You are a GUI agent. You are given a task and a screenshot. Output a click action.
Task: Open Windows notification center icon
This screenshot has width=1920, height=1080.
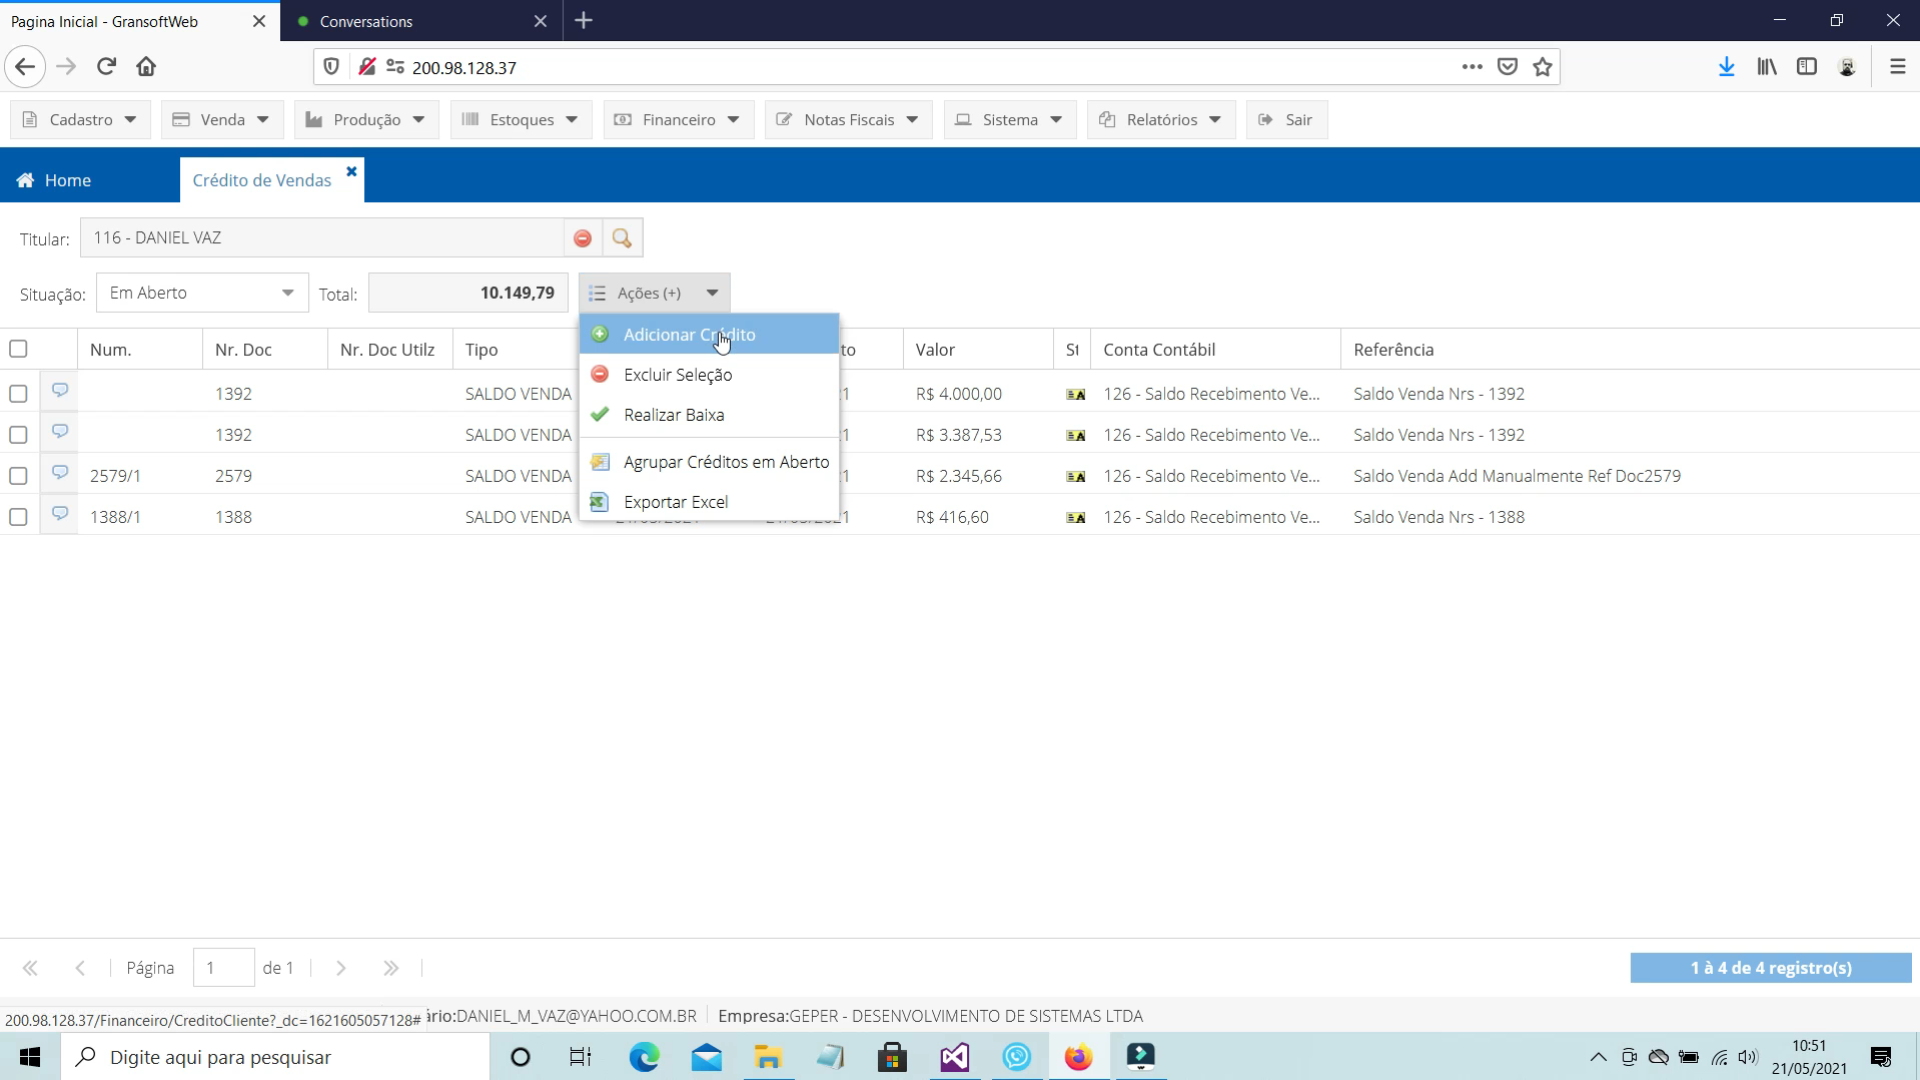point(1880,1057)
